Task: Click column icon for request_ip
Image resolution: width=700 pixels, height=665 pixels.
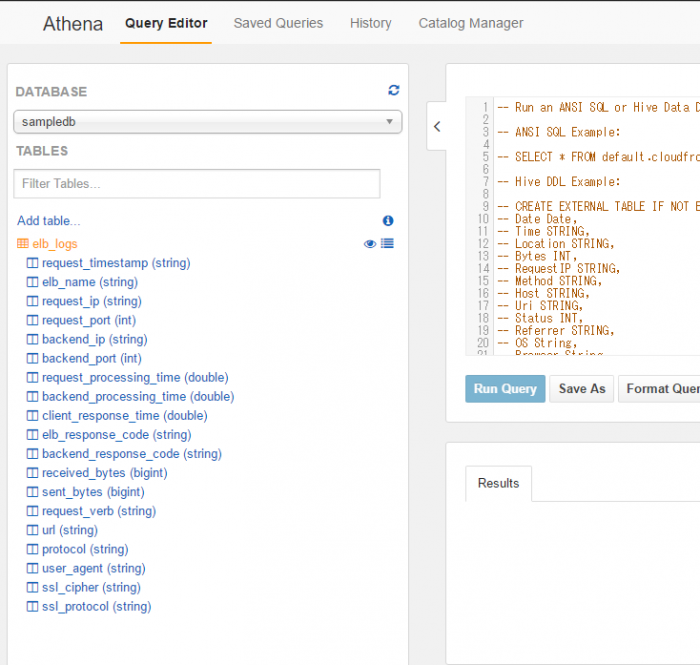Action: click(32, 301)
